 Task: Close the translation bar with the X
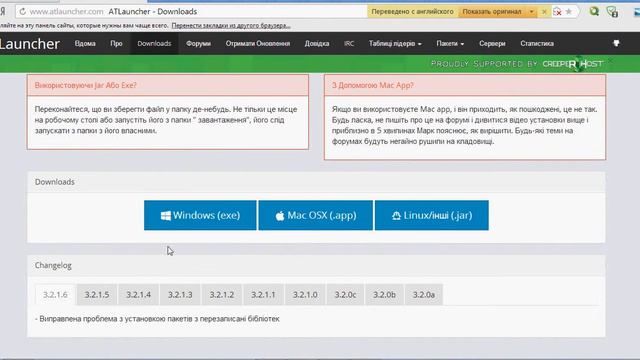click(x=544, y=11)
